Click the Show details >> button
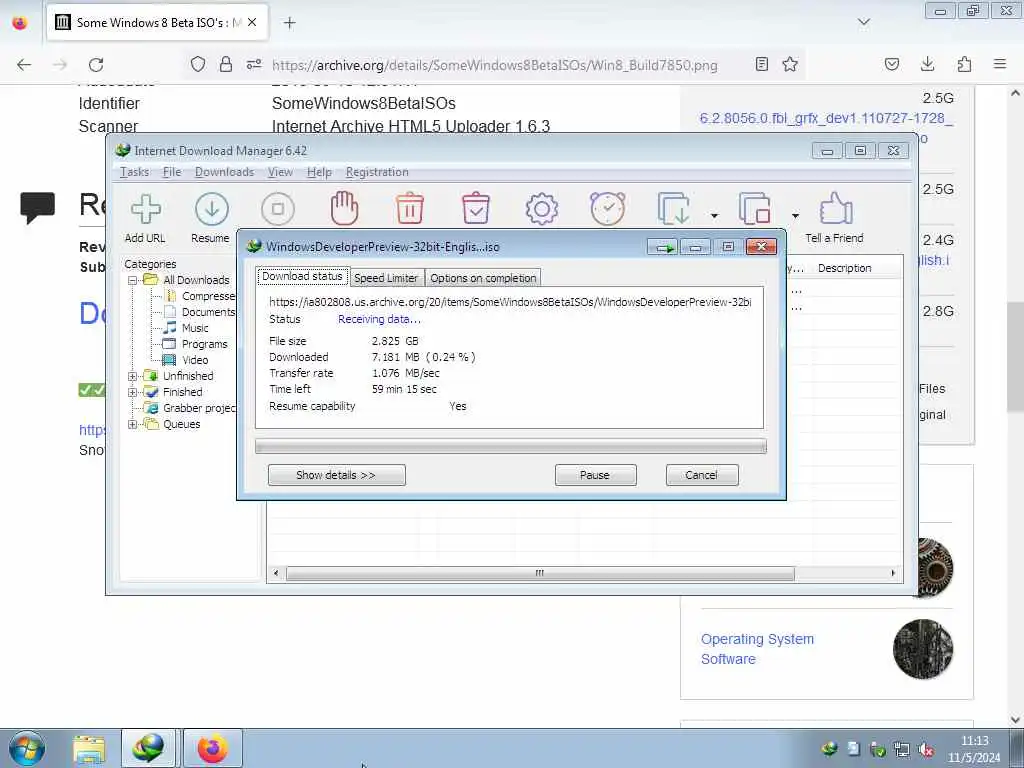Screen dimensions: 1024x768 coord(336,475)
